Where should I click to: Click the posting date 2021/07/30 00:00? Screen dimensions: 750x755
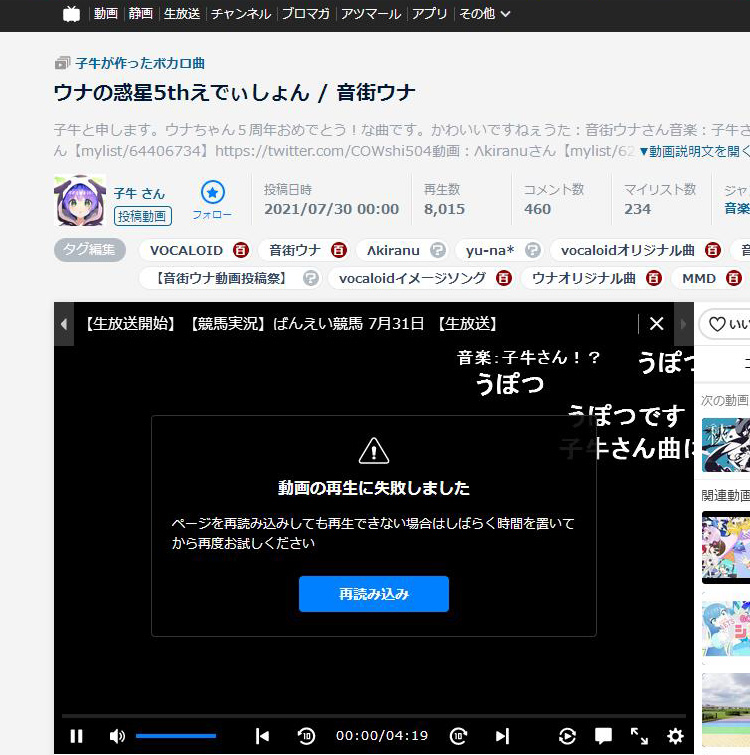pos(332,209)
